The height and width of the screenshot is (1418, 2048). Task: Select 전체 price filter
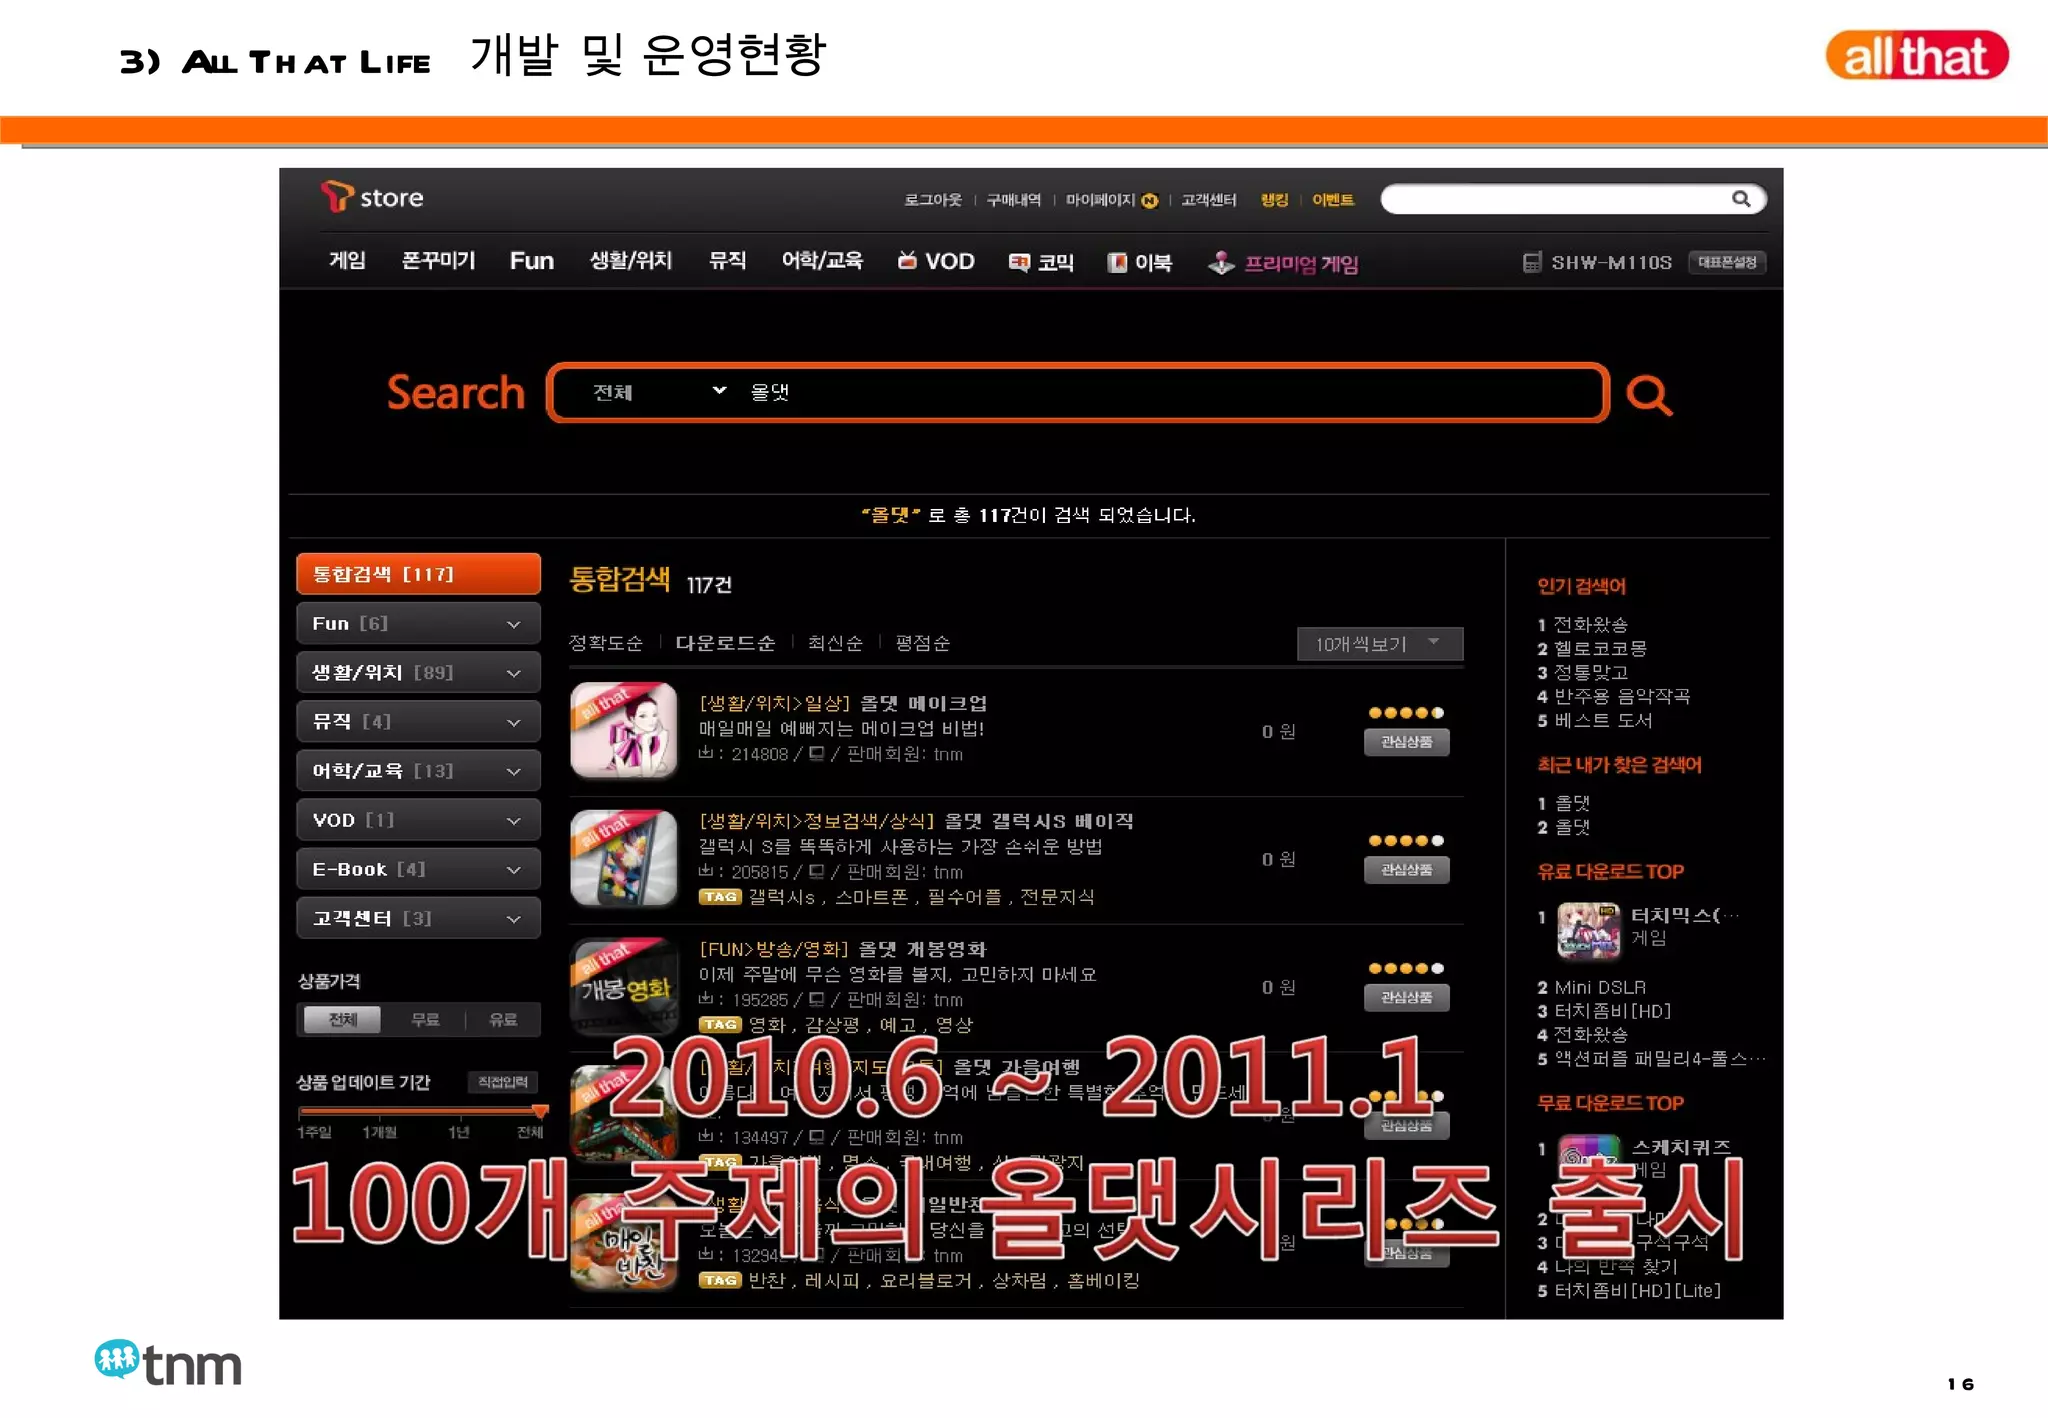342,1019
